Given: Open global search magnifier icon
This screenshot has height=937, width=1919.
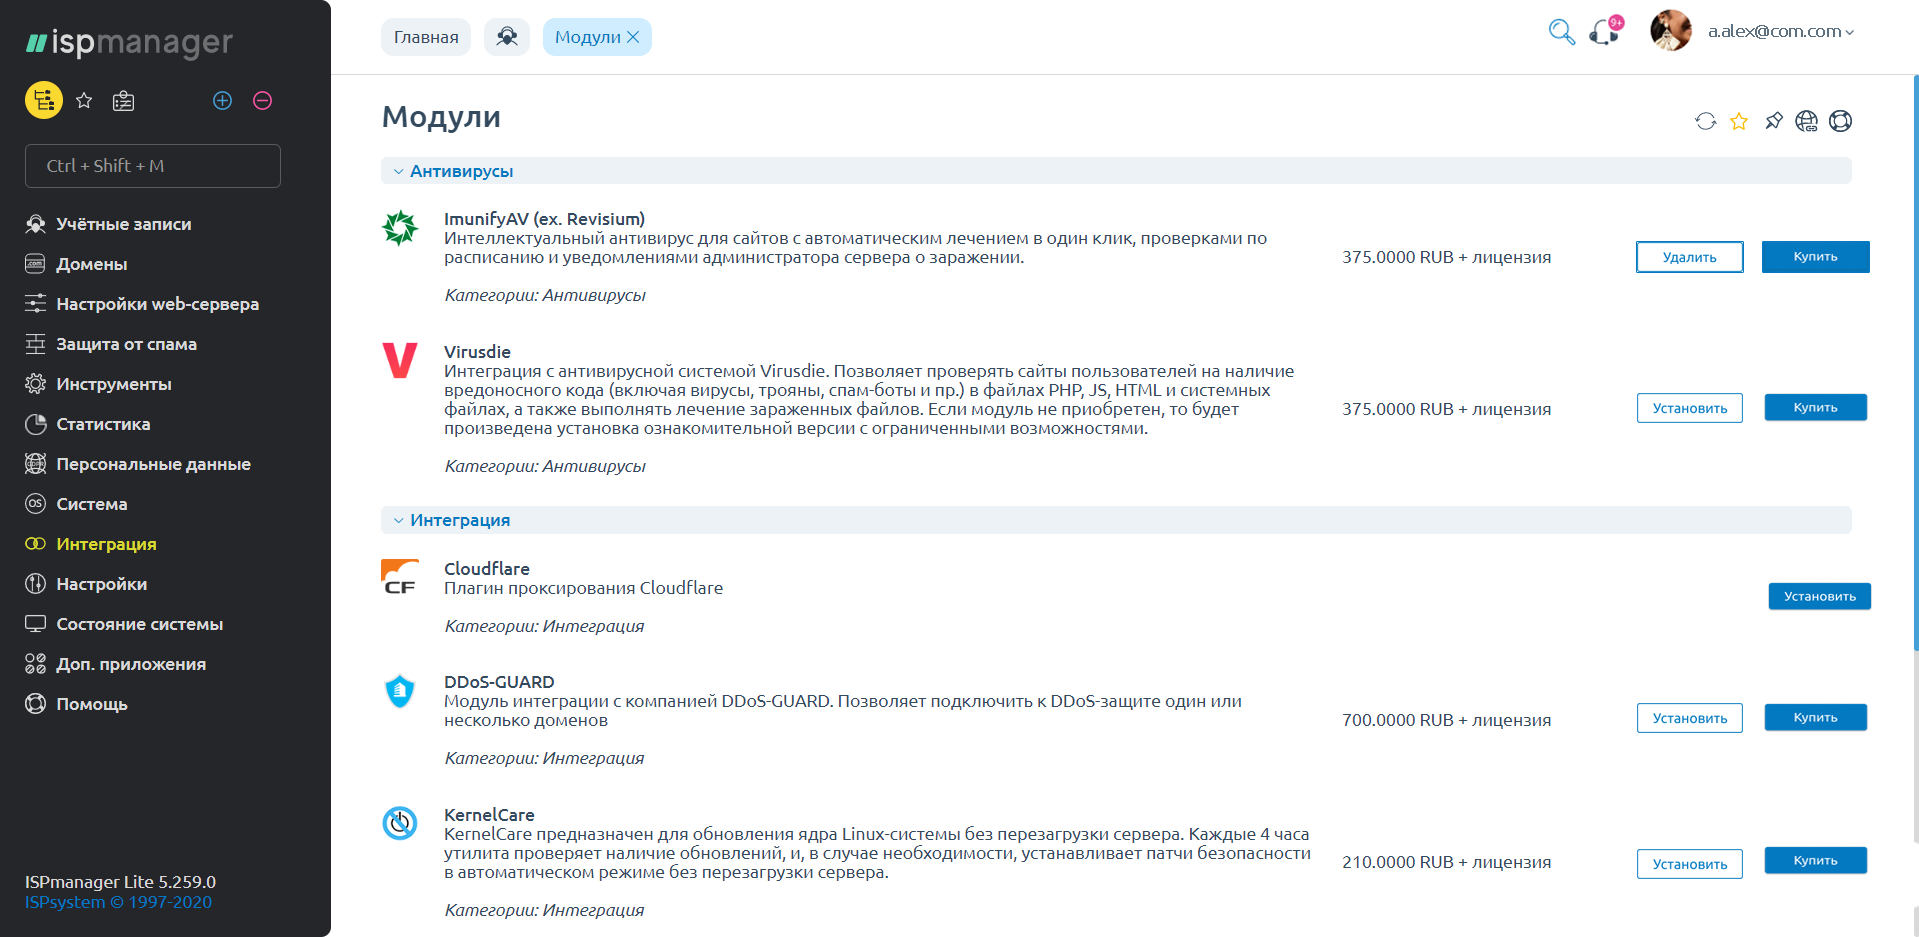Looking at the screenshot, I should pos(1561,32).
